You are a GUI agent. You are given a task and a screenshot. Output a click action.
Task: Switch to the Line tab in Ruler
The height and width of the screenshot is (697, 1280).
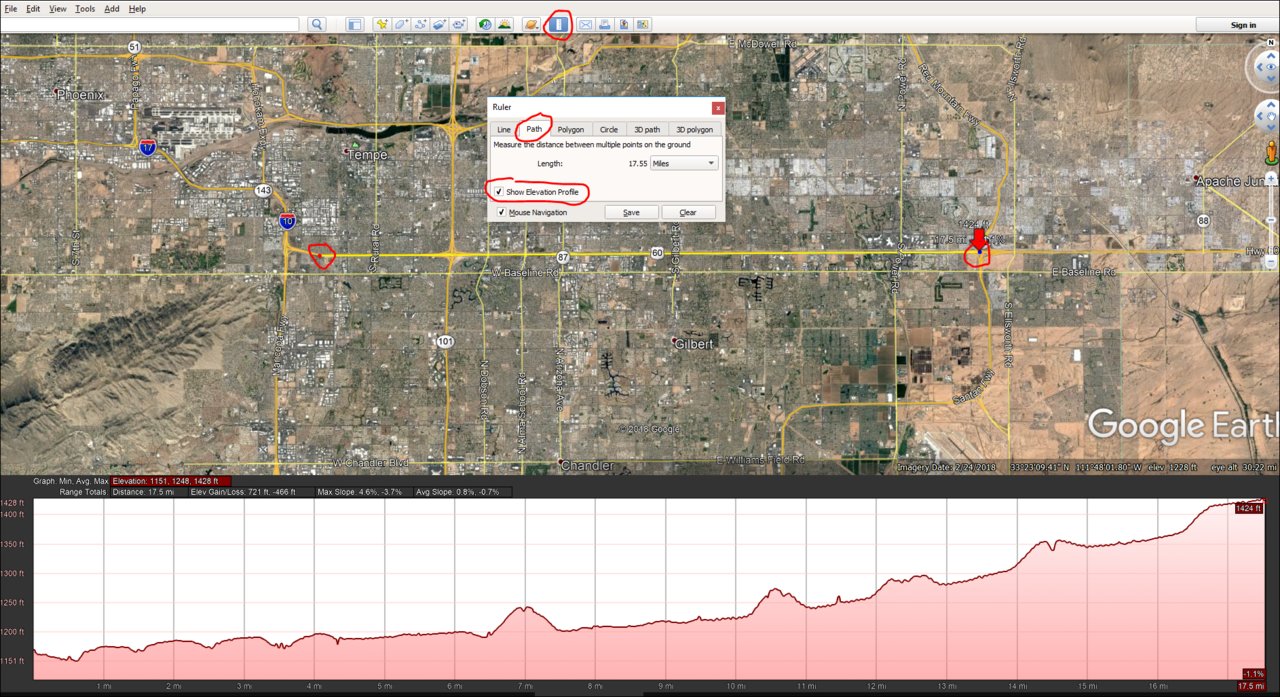click(x=503, y=130)
